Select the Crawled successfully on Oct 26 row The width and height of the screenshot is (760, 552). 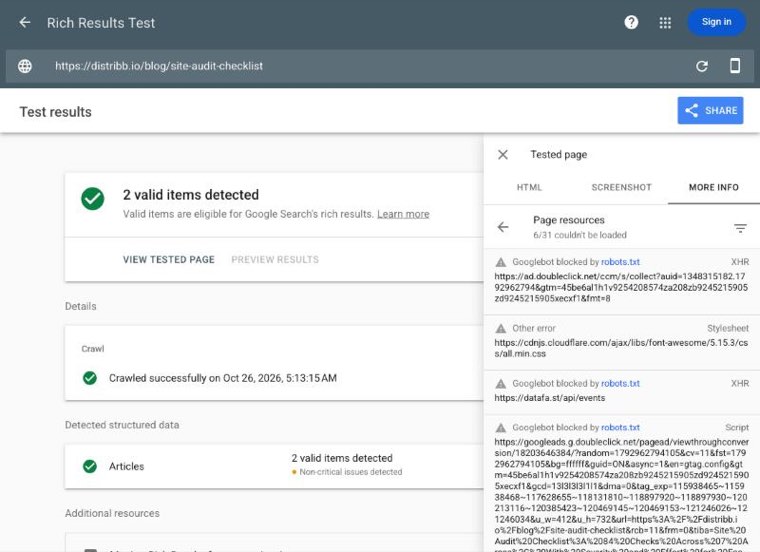222,378
